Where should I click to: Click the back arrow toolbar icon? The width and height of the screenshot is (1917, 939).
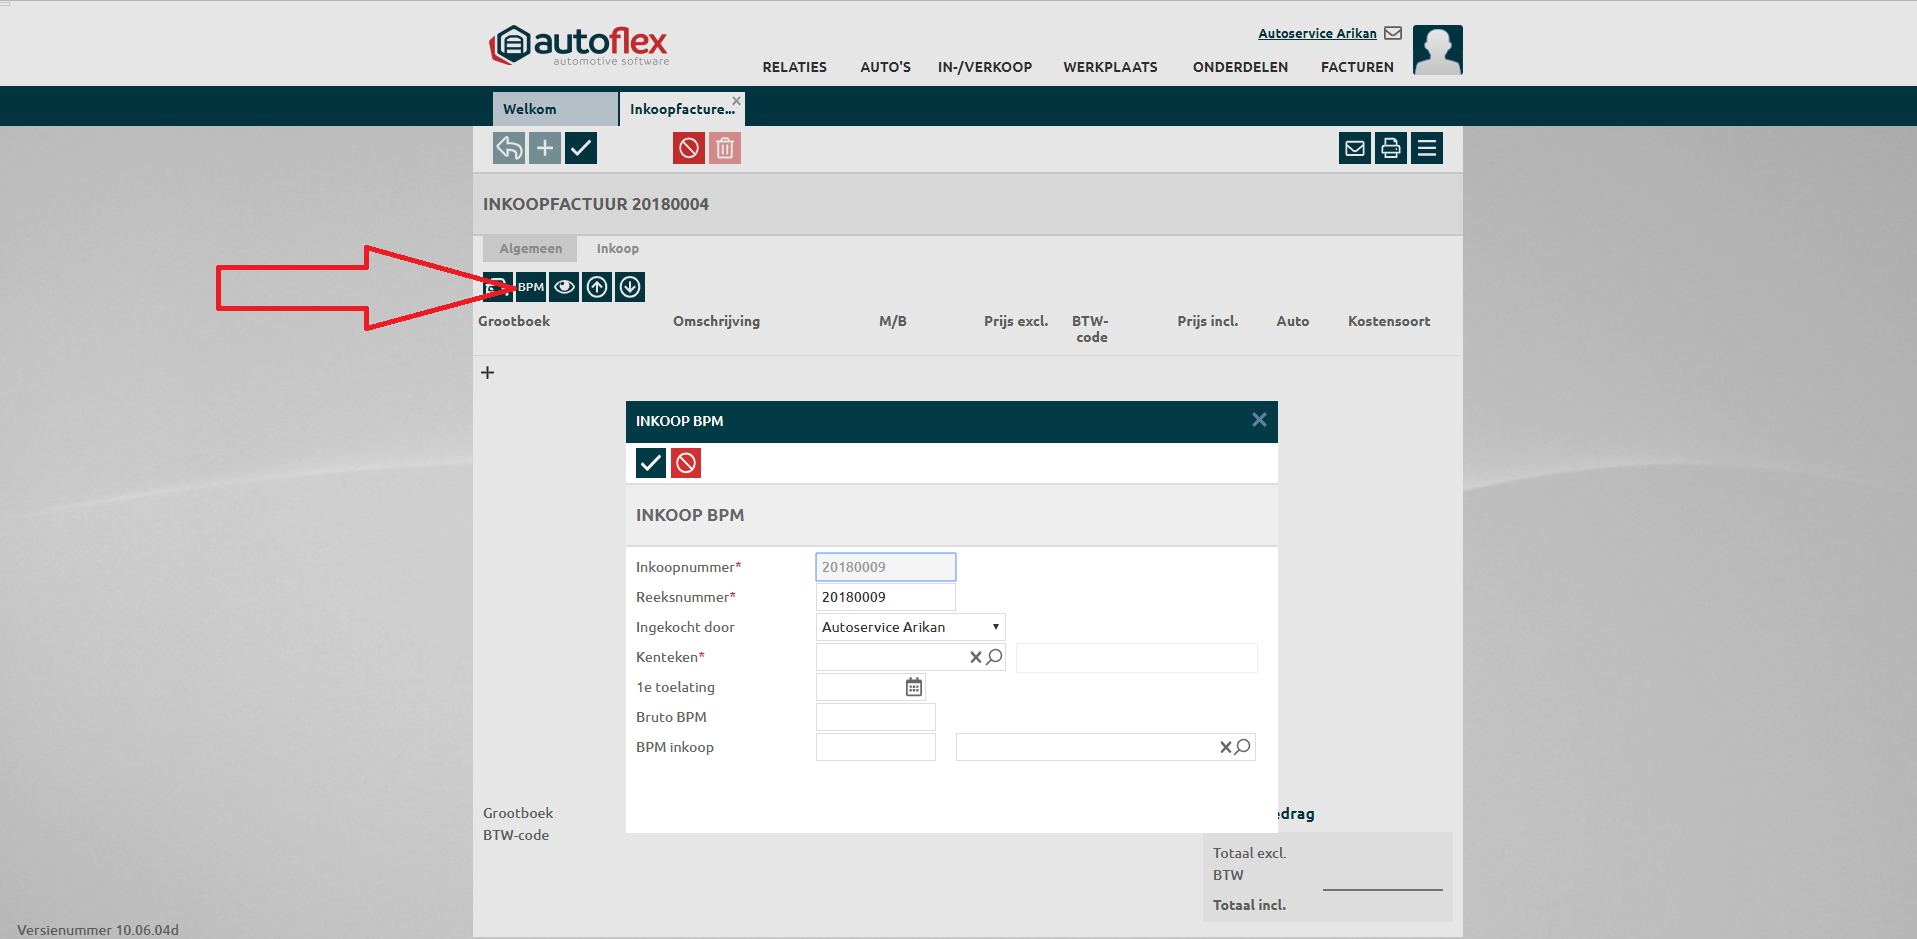click(x=509, y=149)
